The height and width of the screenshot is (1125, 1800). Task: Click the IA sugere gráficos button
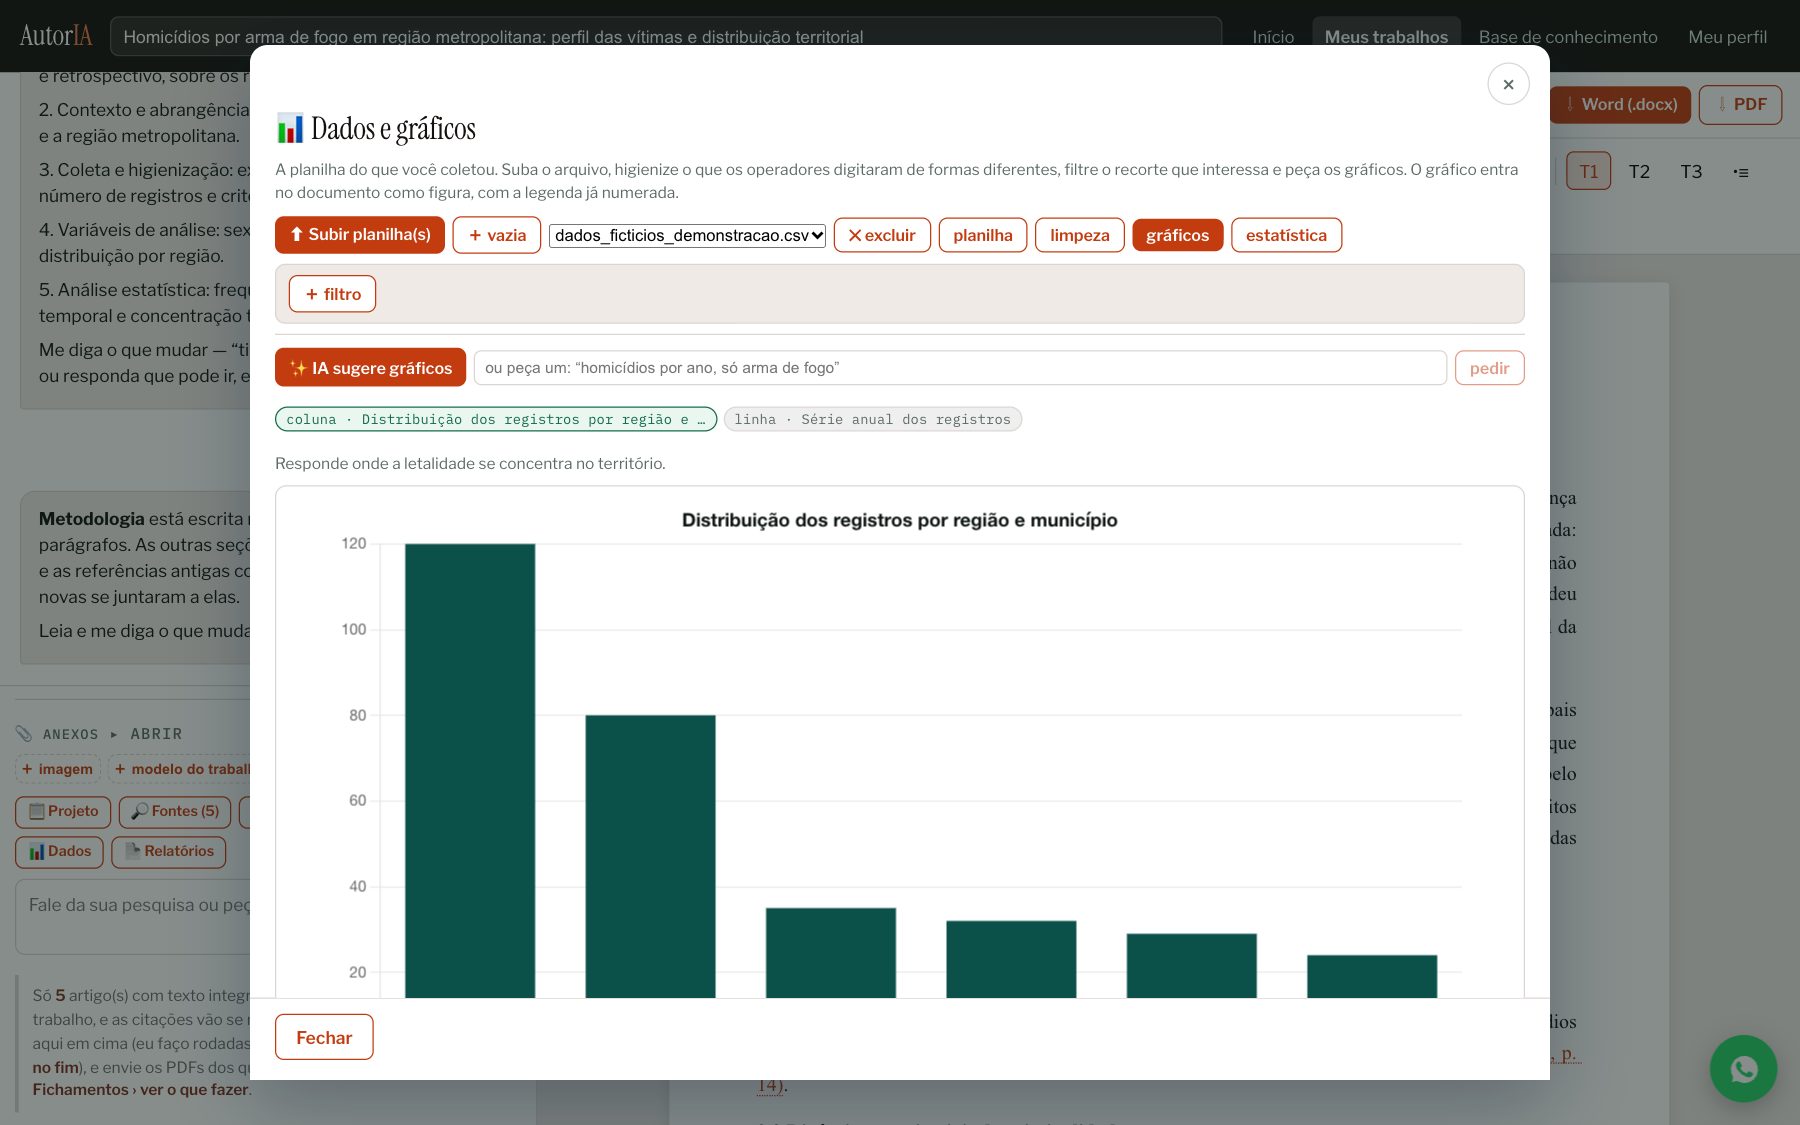pyautogui.click(x=370, y=367)
